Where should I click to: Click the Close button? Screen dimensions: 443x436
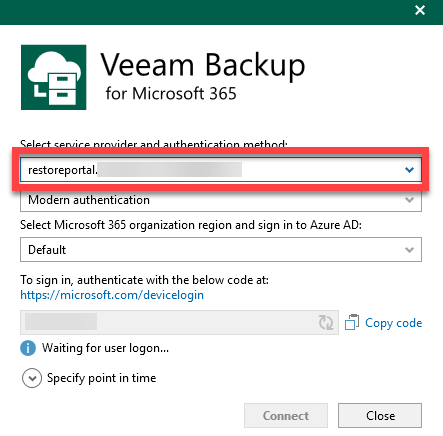click(x=380, y=416)
